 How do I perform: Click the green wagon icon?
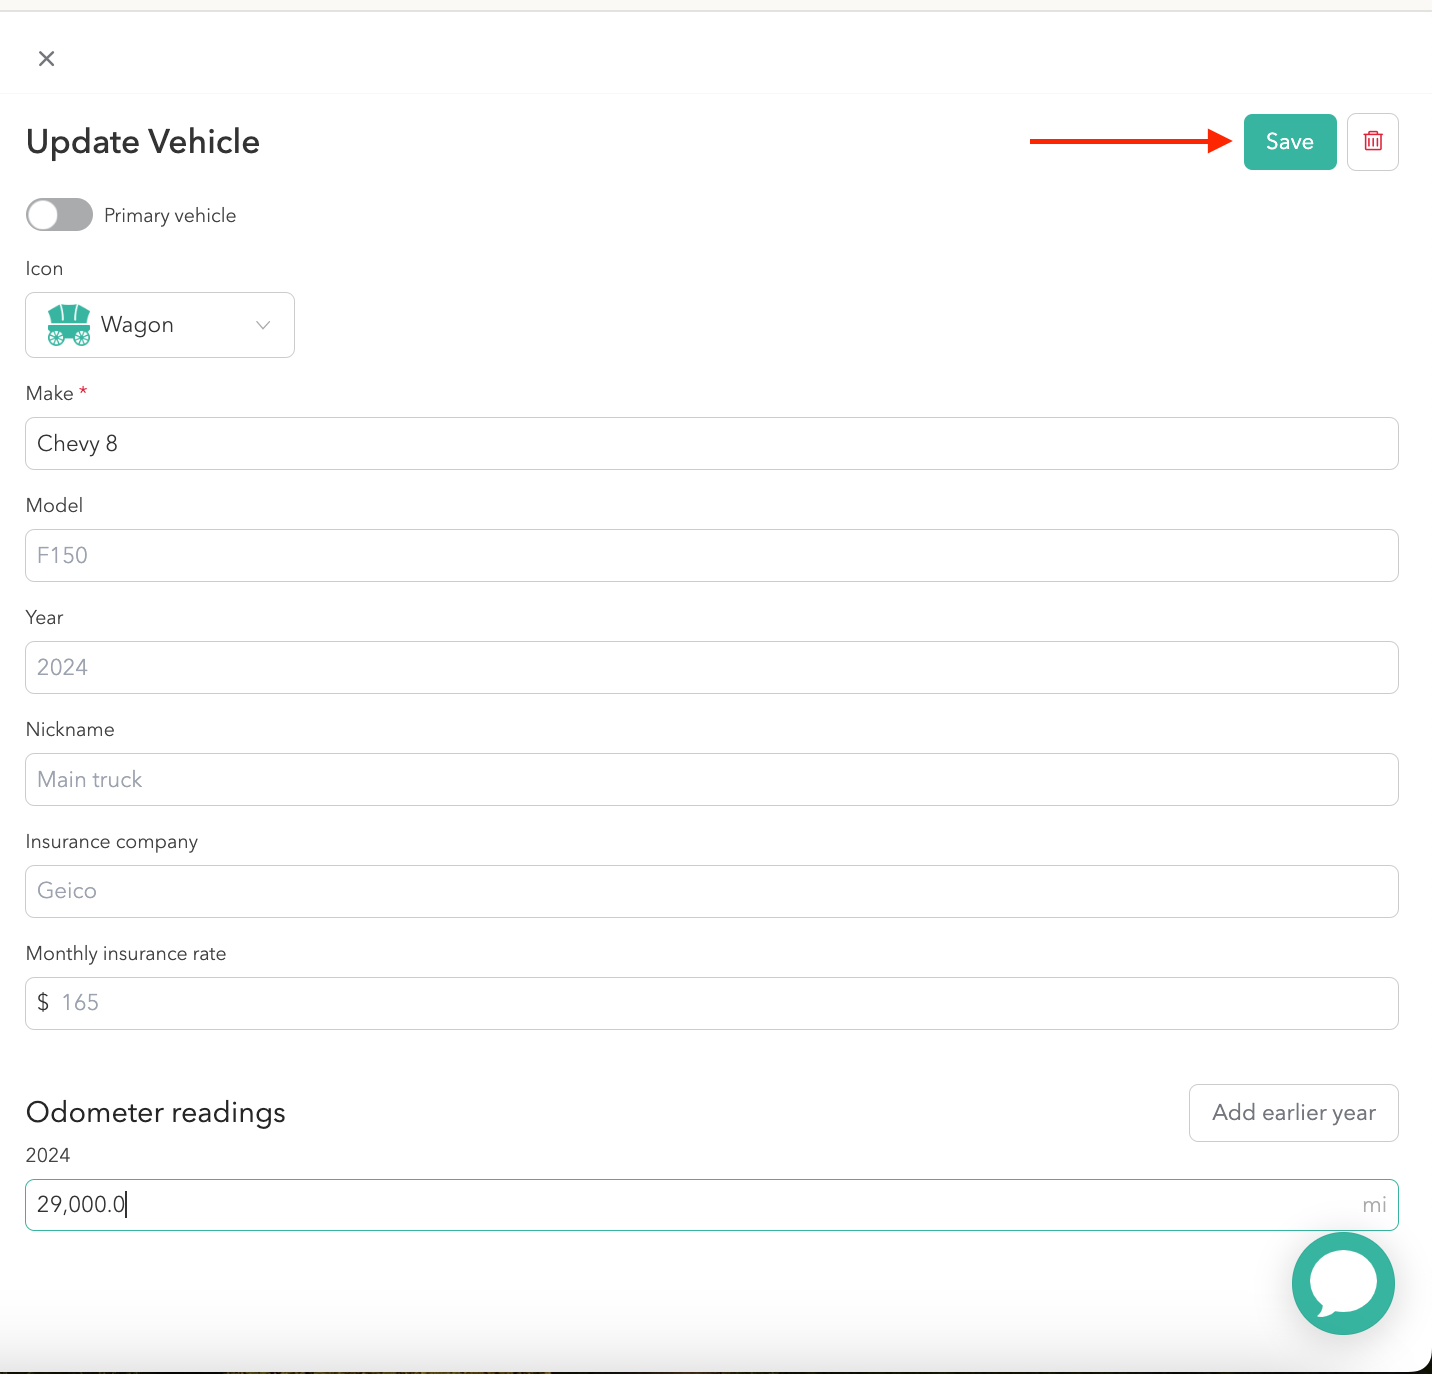tap(69, 325)
